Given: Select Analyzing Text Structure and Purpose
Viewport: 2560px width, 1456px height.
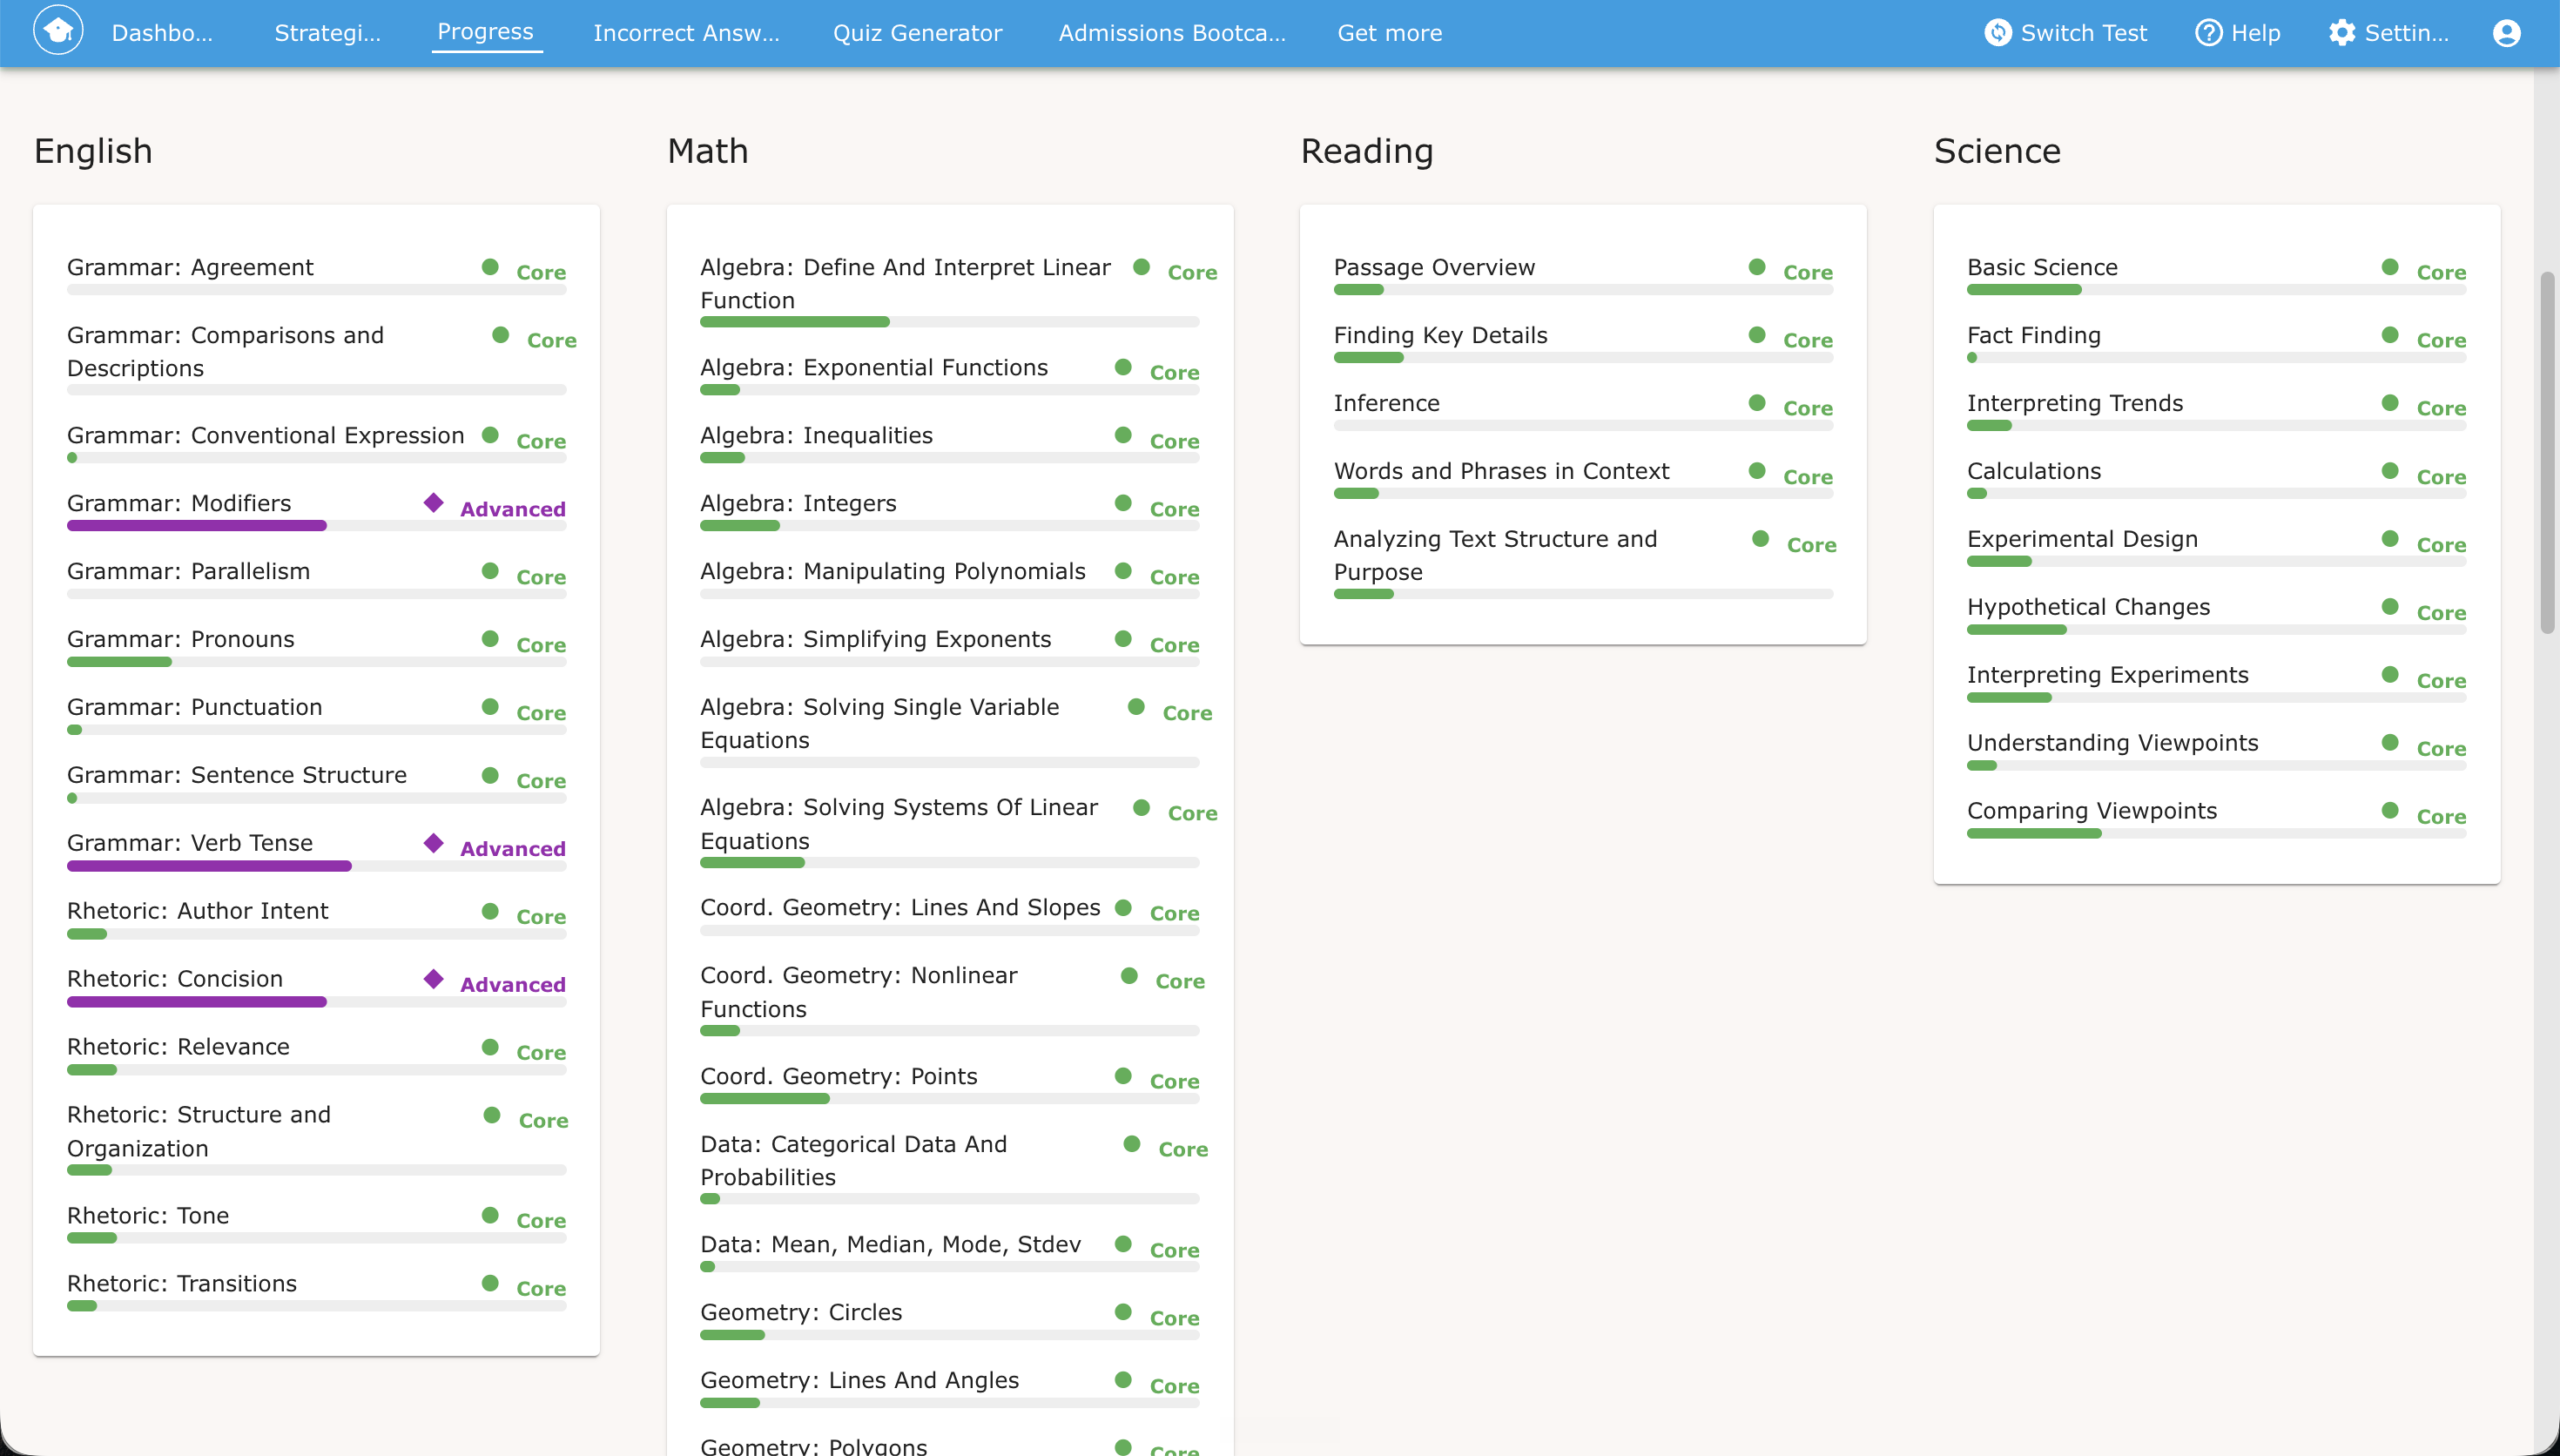Looking at the screenshot, I should [1495, 555].
